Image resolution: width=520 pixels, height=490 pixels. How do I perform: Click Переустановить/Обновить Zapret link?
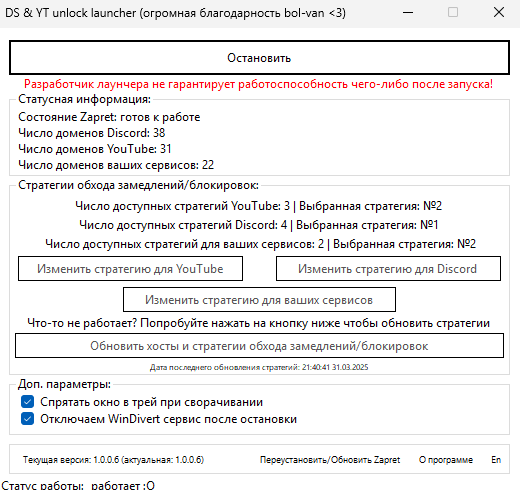pyautogui.click(x=330, y=460)
